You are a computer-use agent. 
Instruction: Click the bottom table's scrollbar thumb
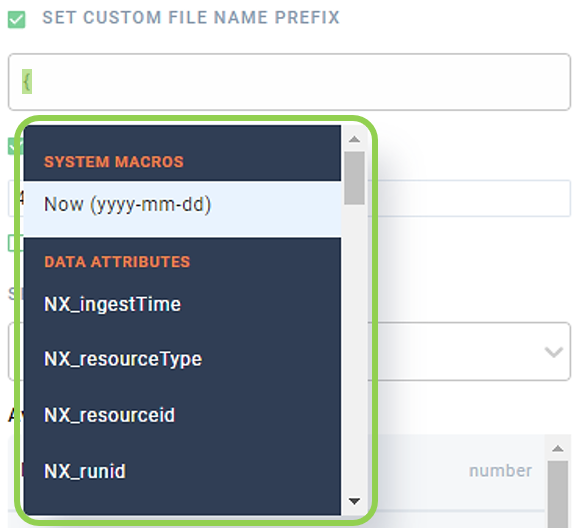coord(558,494)
